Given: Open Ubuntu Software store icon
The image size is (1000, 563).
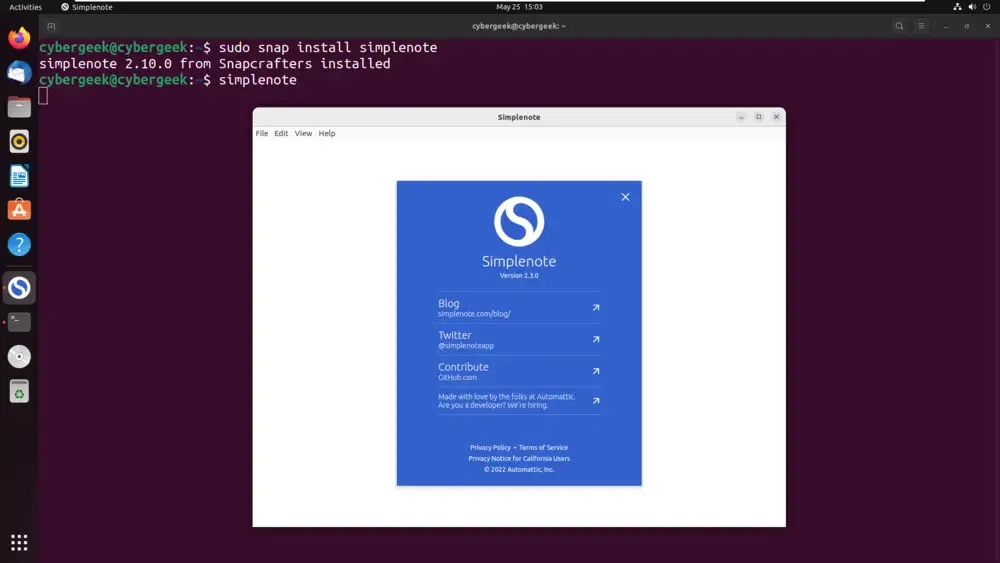Looking at the screenshot, I should pyautogui.click(x=19, y=210).
